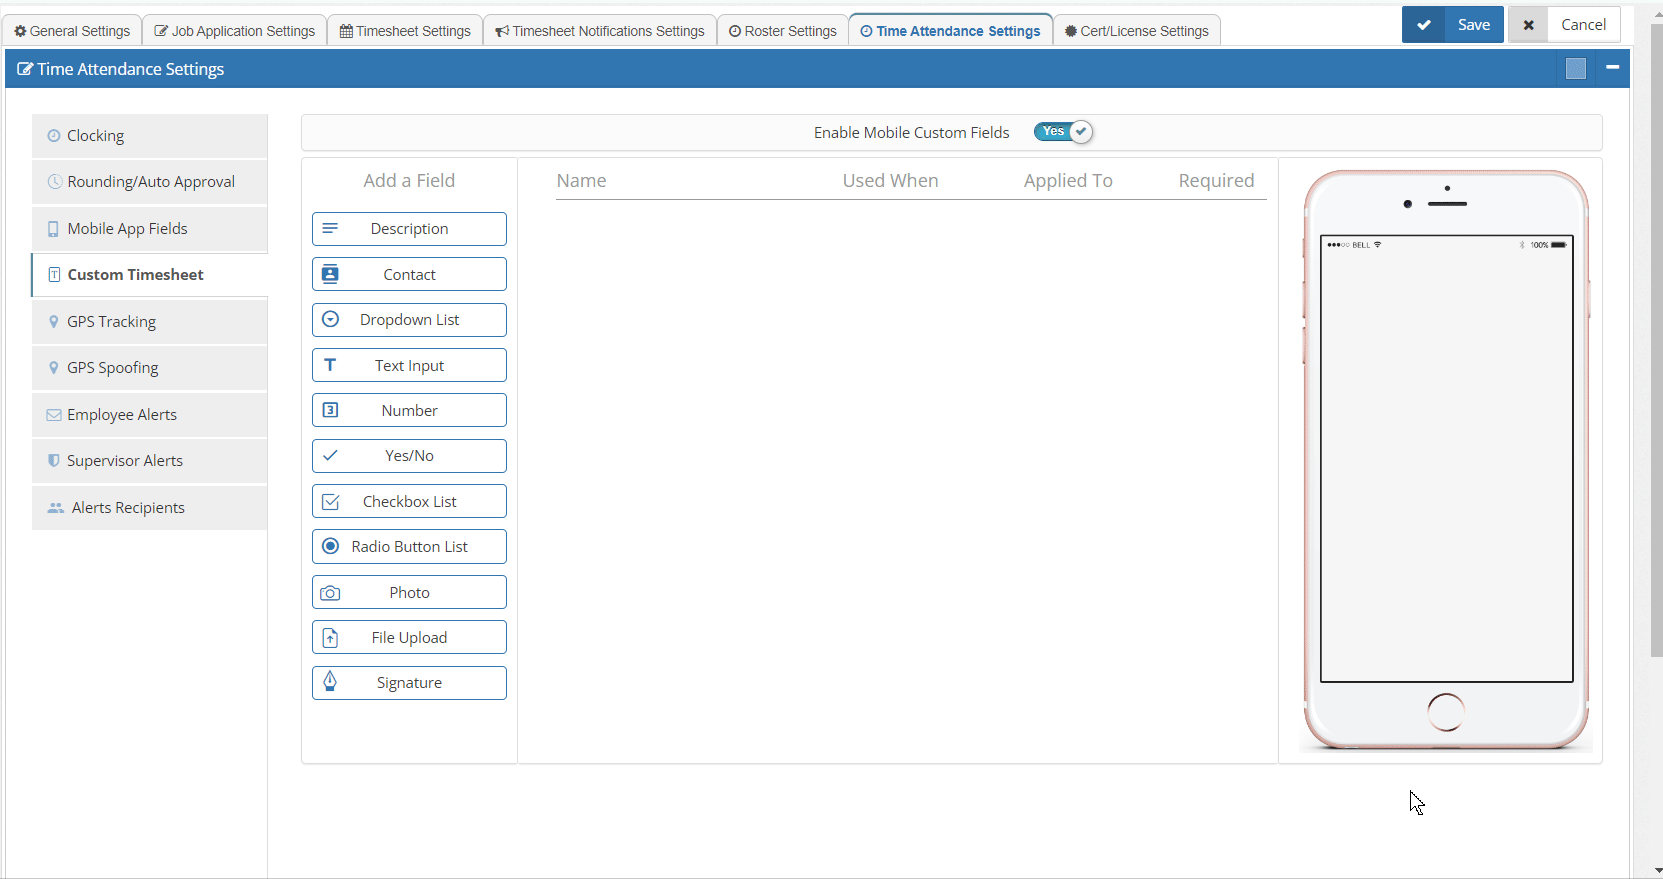Click the Number field icon
1663x879 pixels.
(330, 410)
